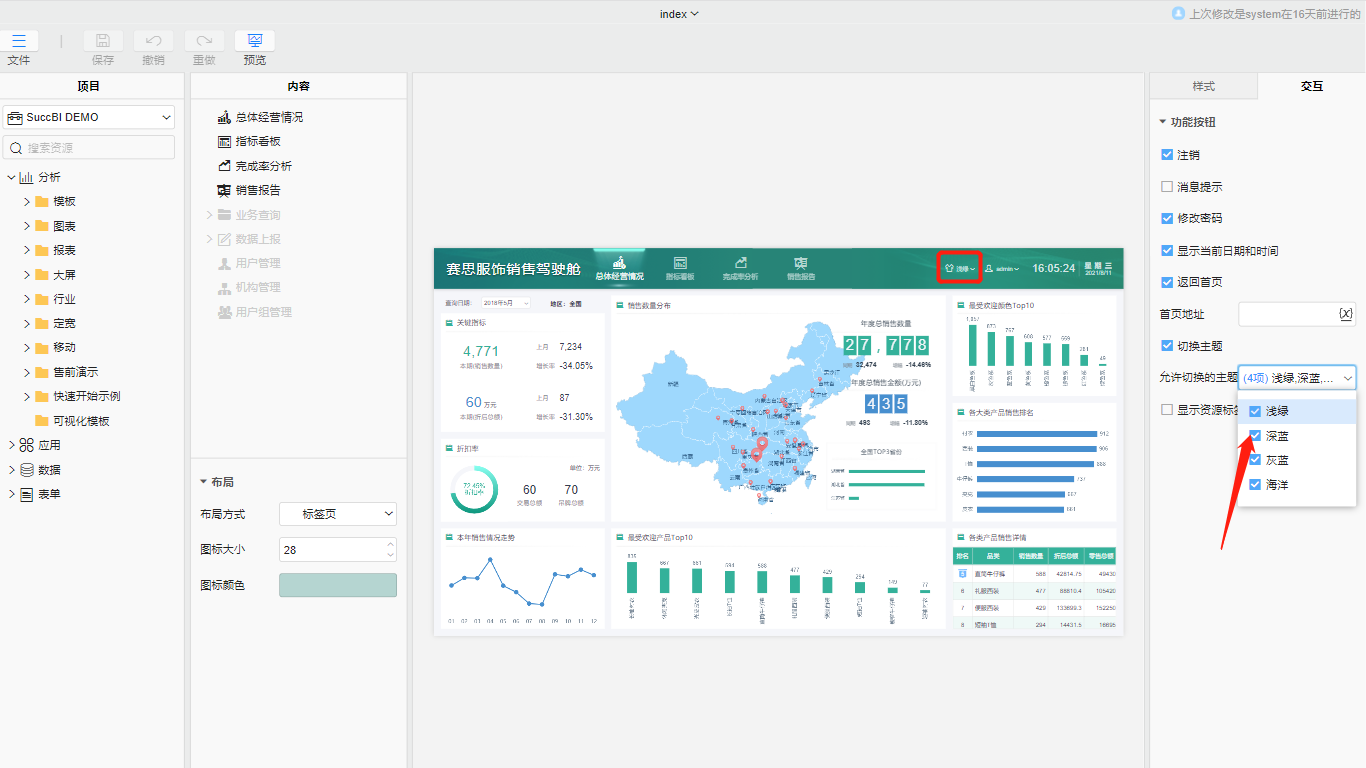Viewport: 1366px width, 768px height.
Task: Click the Save icon in toolbar
Action: (x=103, y=41)
